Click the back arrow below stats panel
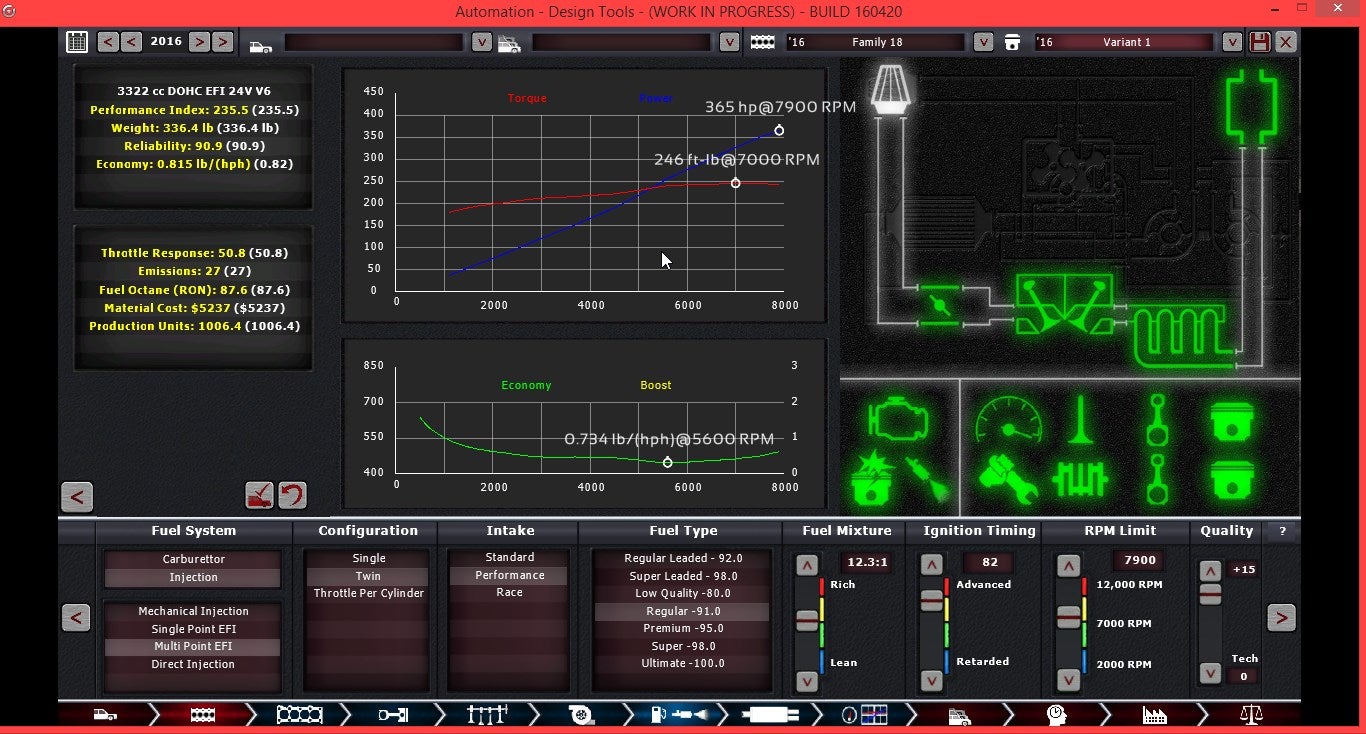Screen dimensions: 1366x734 pos(77,497)
